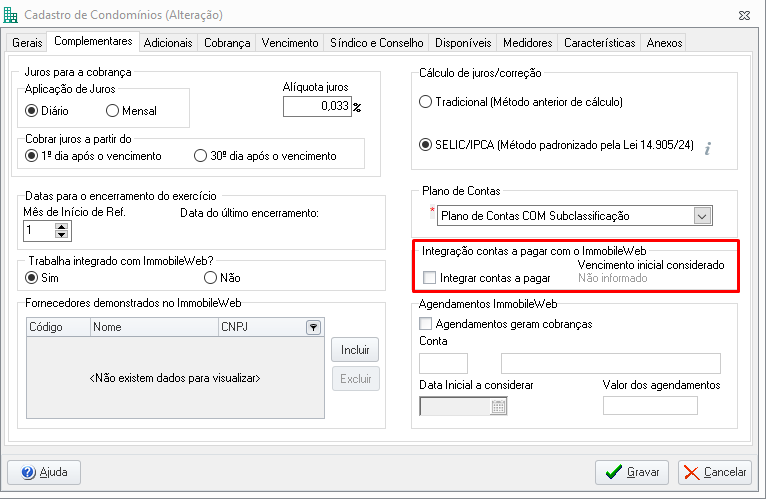Viewport: 766px width, 500px height.
Task: Switch to the Cobrança tab
Action: [227, 43]
